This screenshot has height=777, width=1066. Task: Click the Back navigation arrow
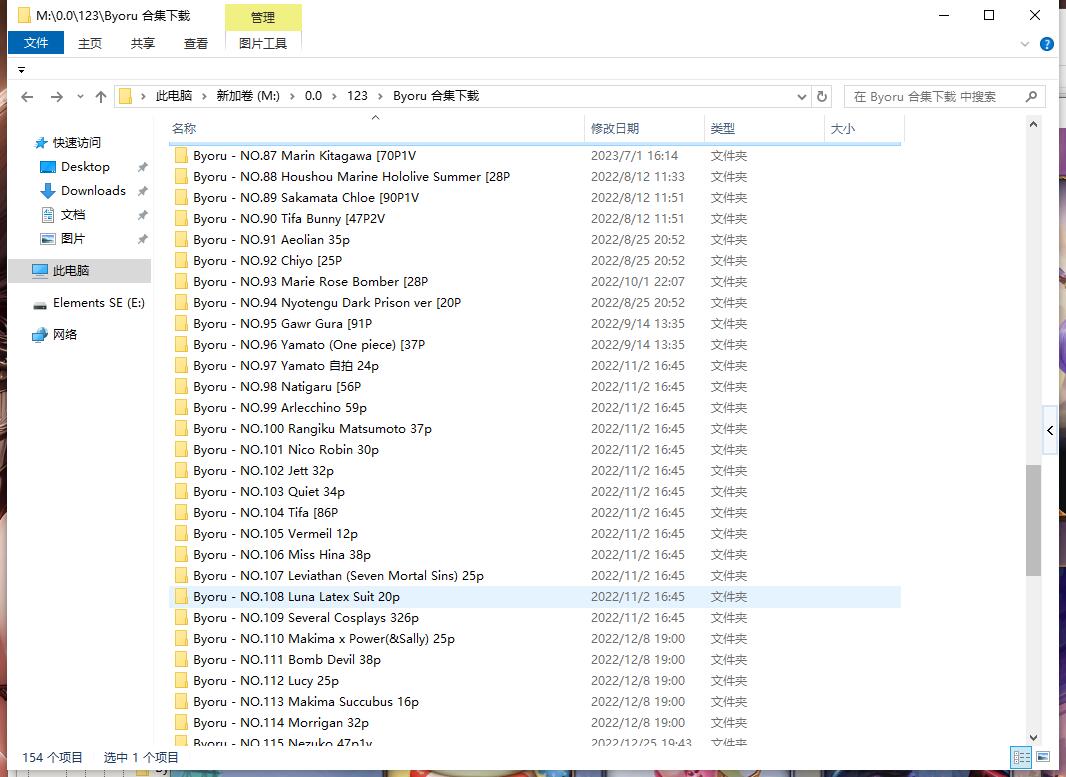click(27, 97)
